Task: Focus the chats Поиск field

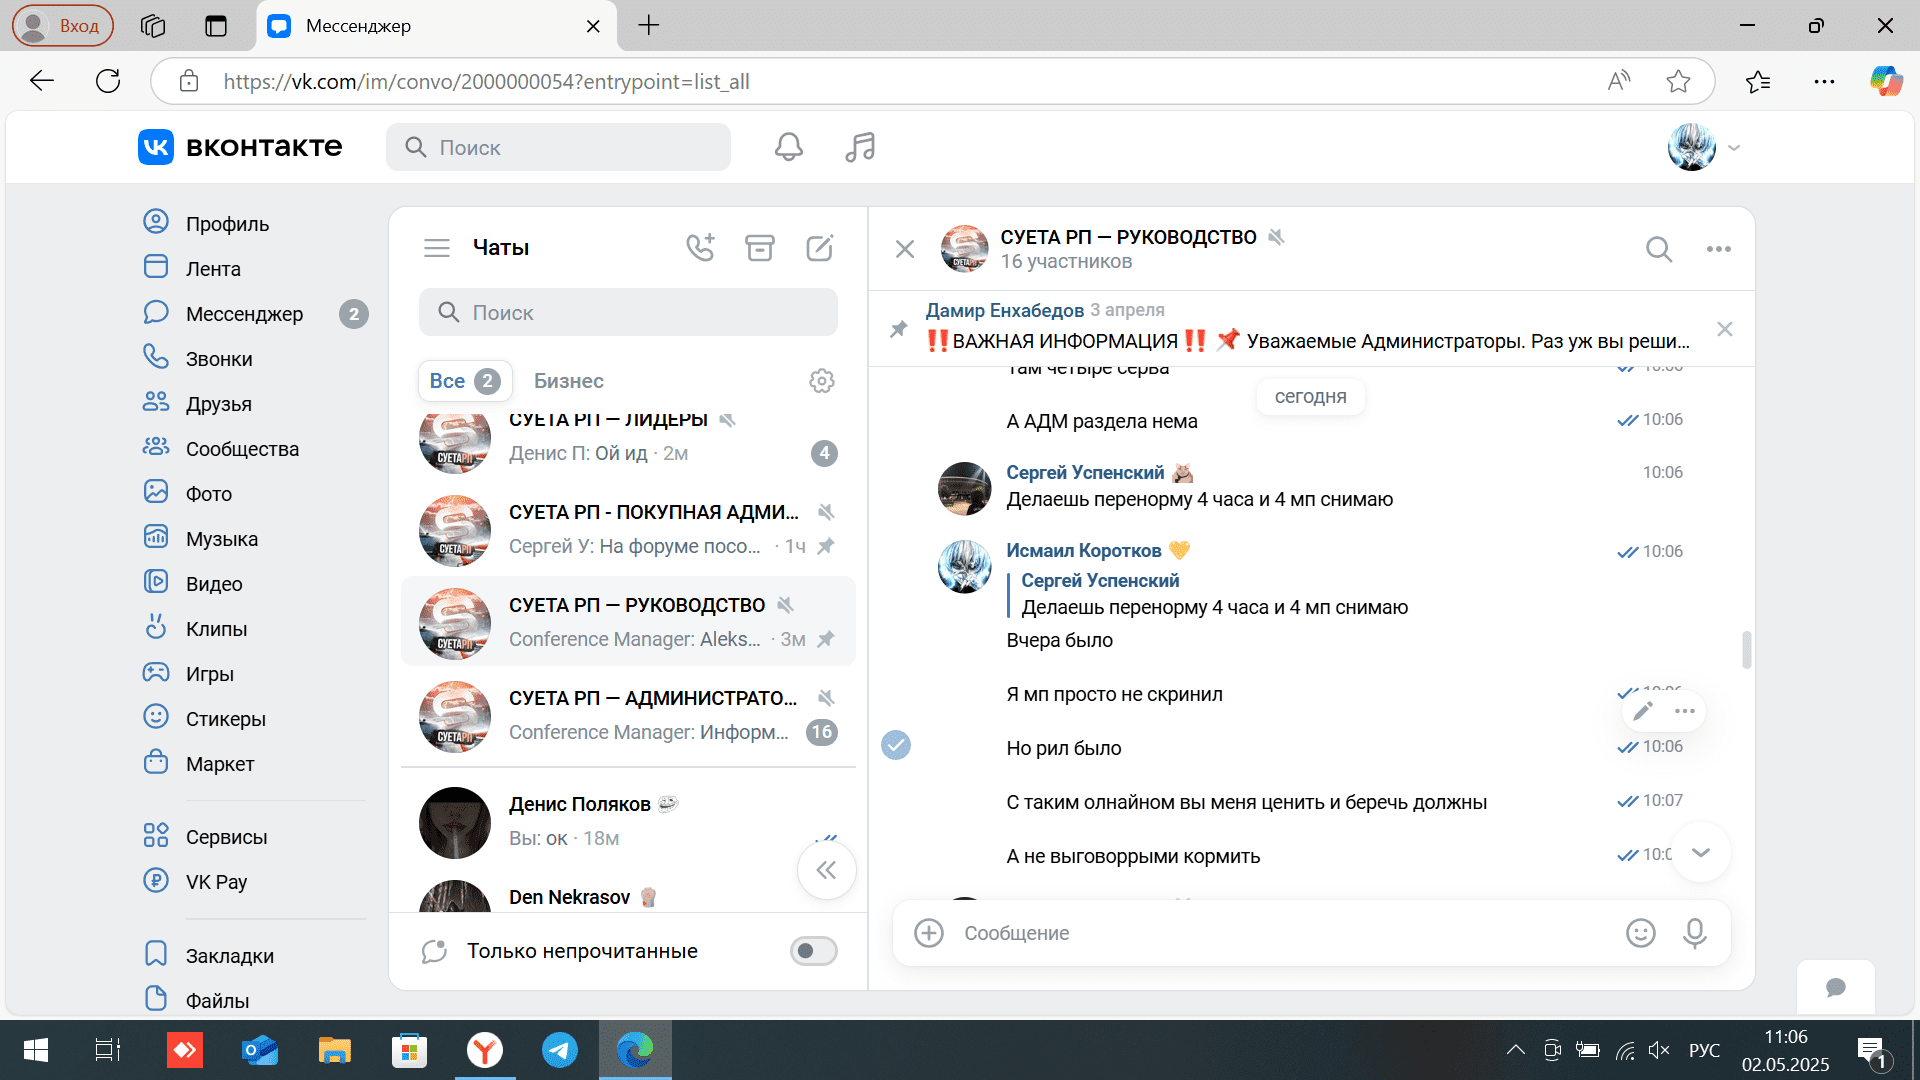Action: (x=628, y=313)
